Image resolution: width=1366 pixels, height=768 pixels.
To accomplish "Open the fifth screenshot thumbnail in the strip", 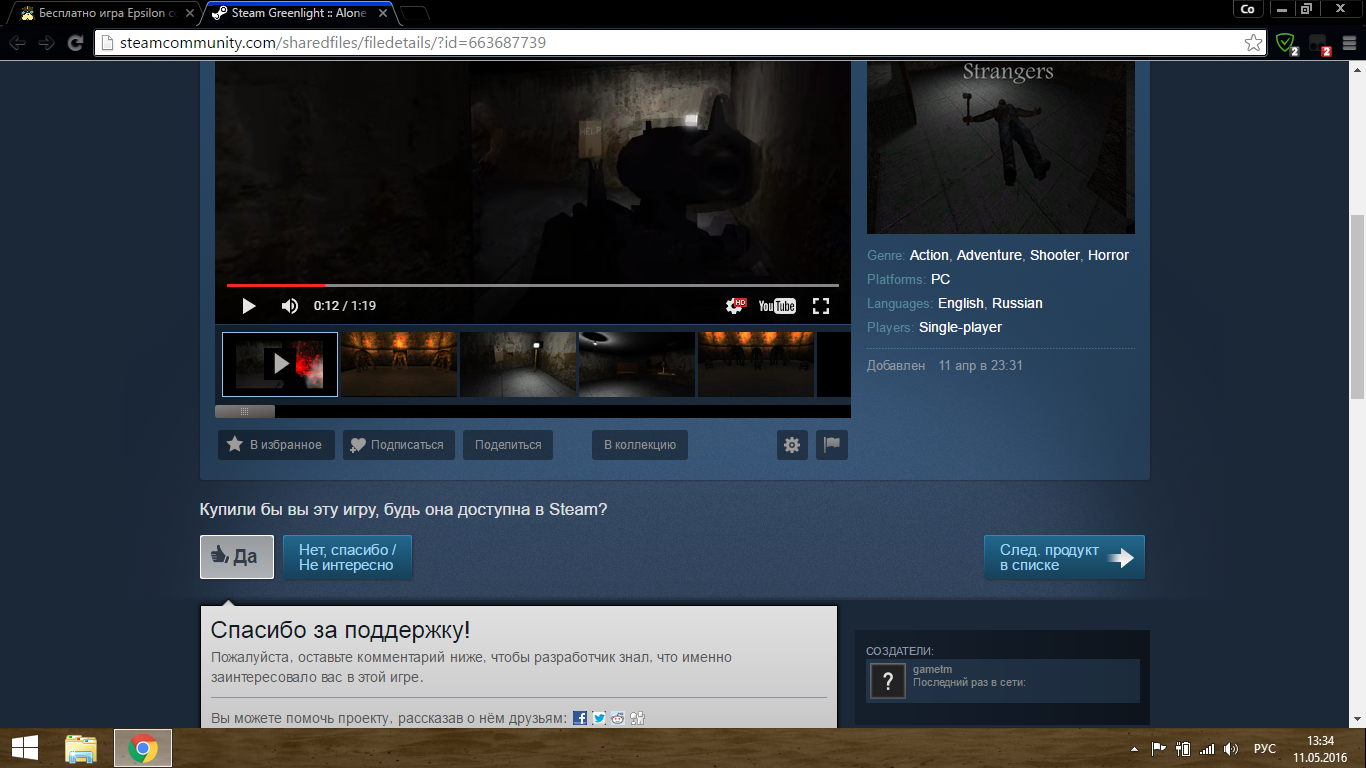I will pyautogui.click(x=756, y=364).
